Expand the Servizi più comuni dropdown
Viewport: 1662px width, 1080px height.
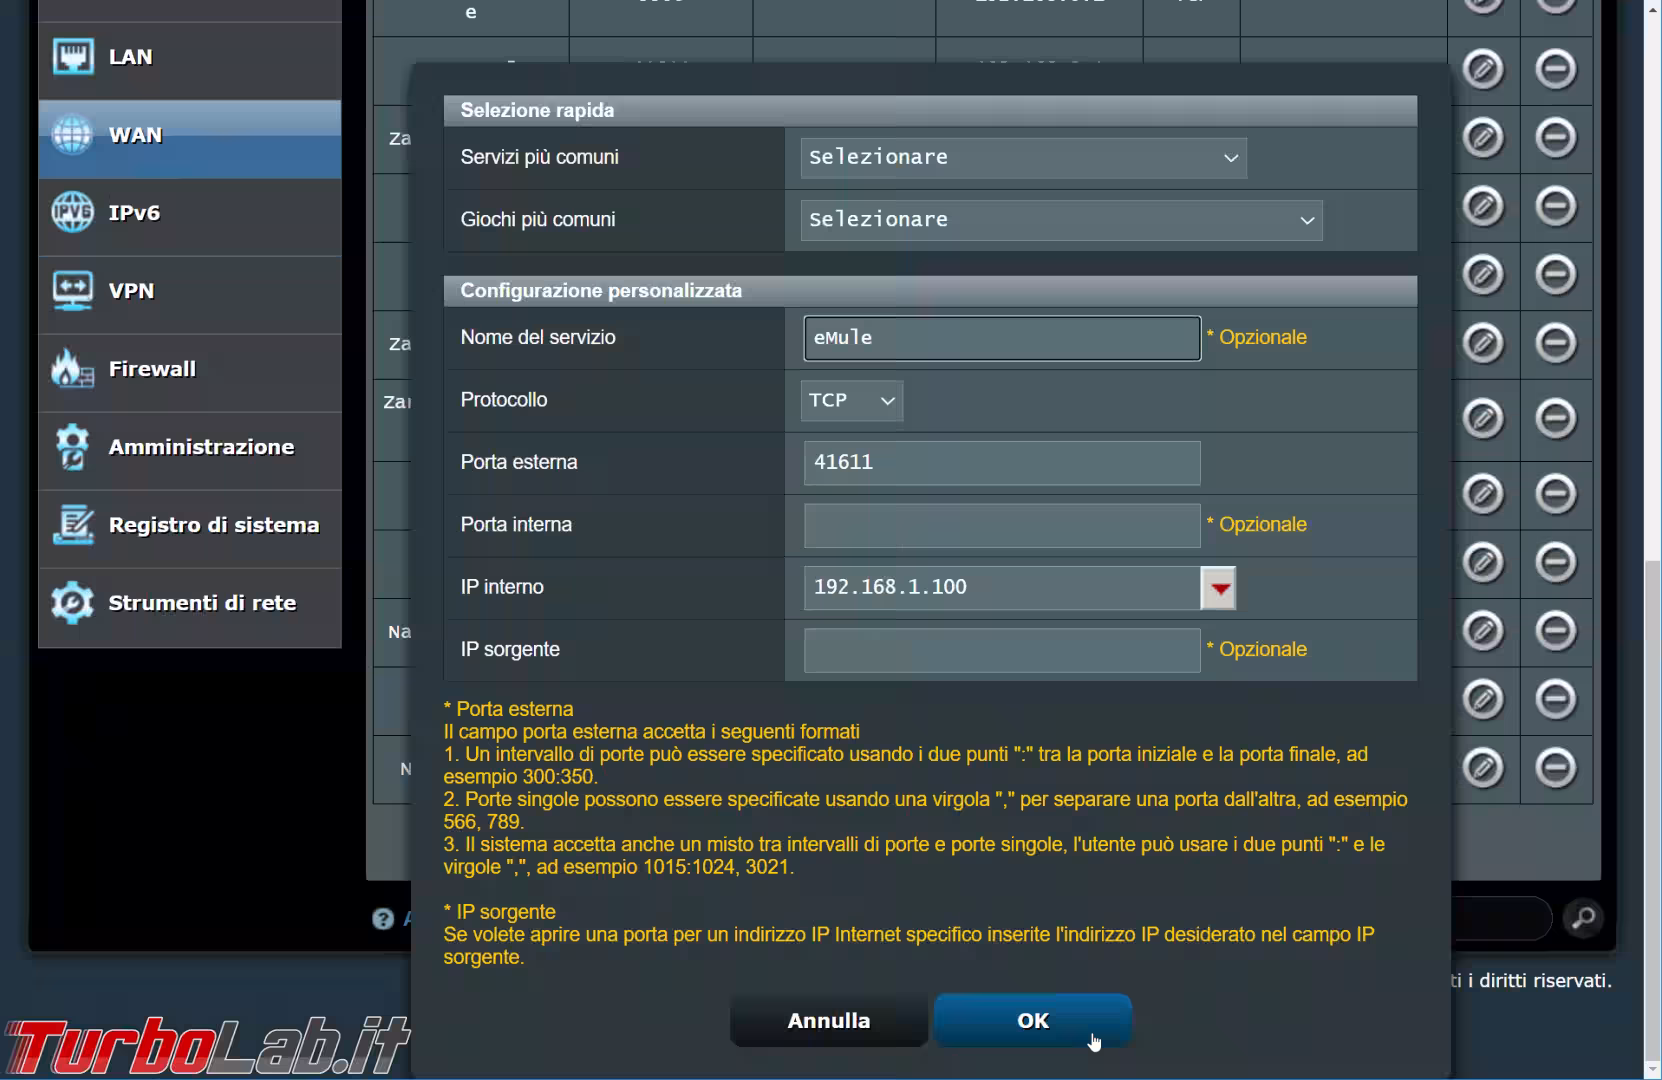[1023, 158]
